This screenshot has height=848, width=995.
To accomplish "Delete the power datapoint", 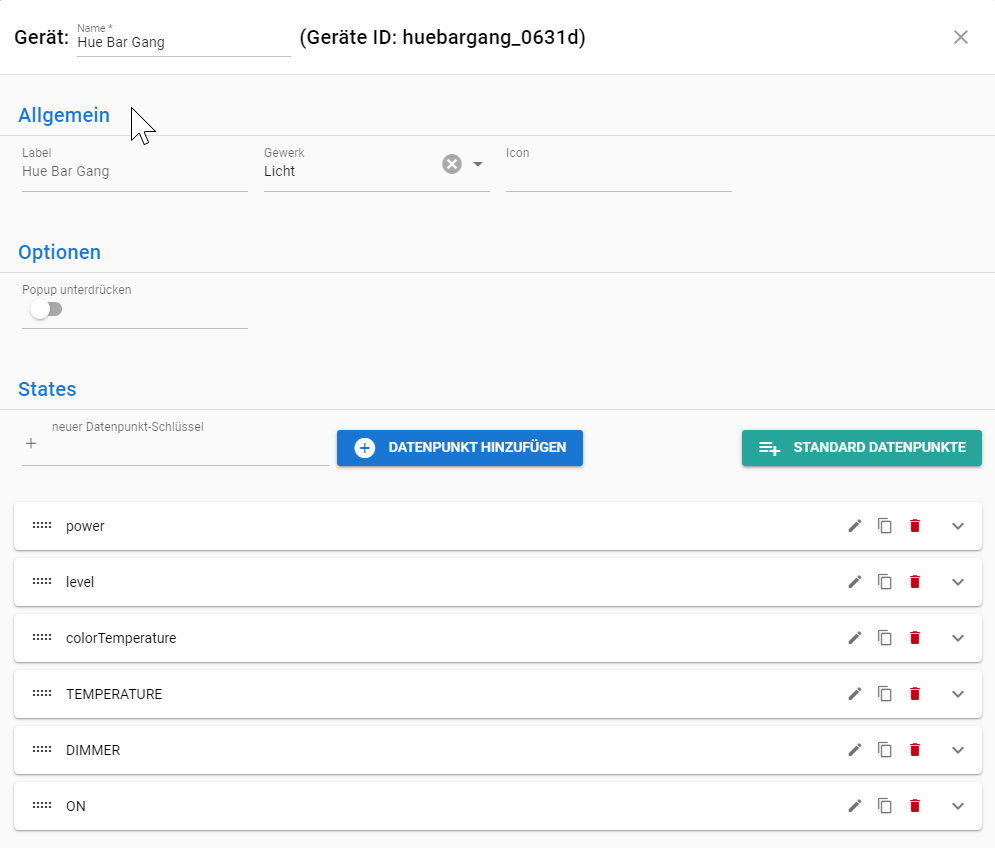I will click(914, 526).
